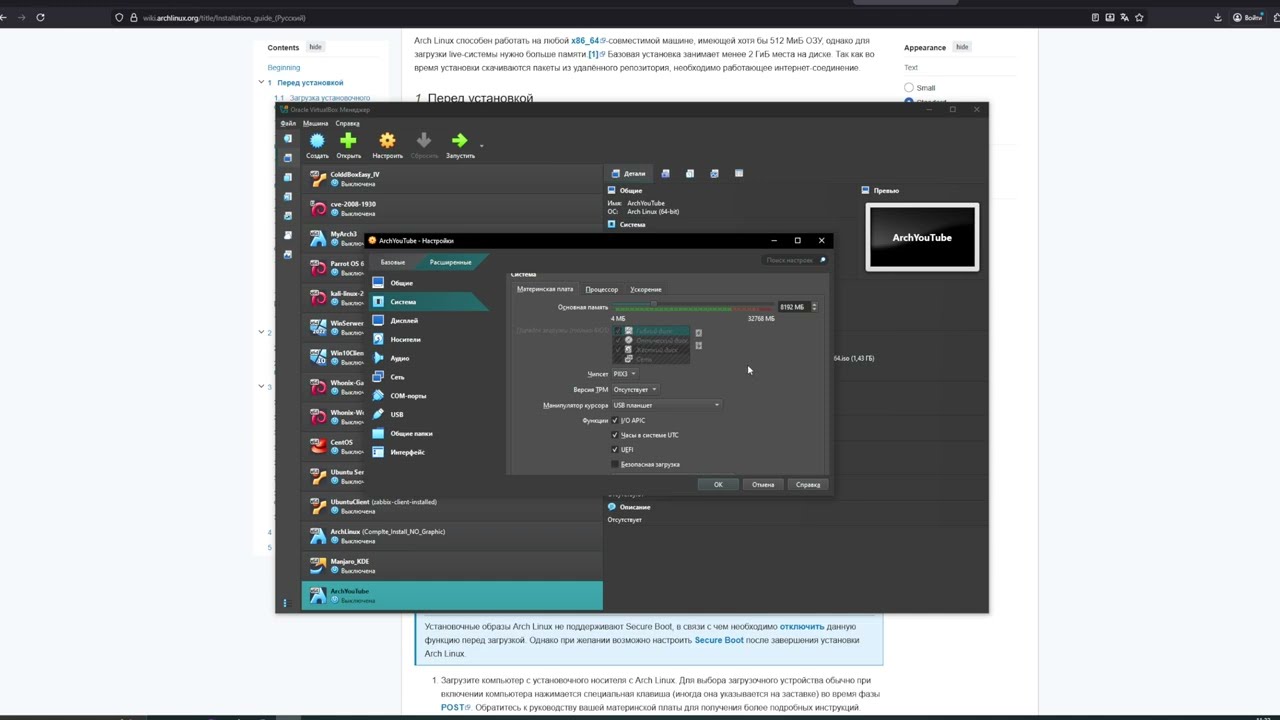The image size is (1280, 720).
Task: Open the USB settings category
Action: coord(427,414)
